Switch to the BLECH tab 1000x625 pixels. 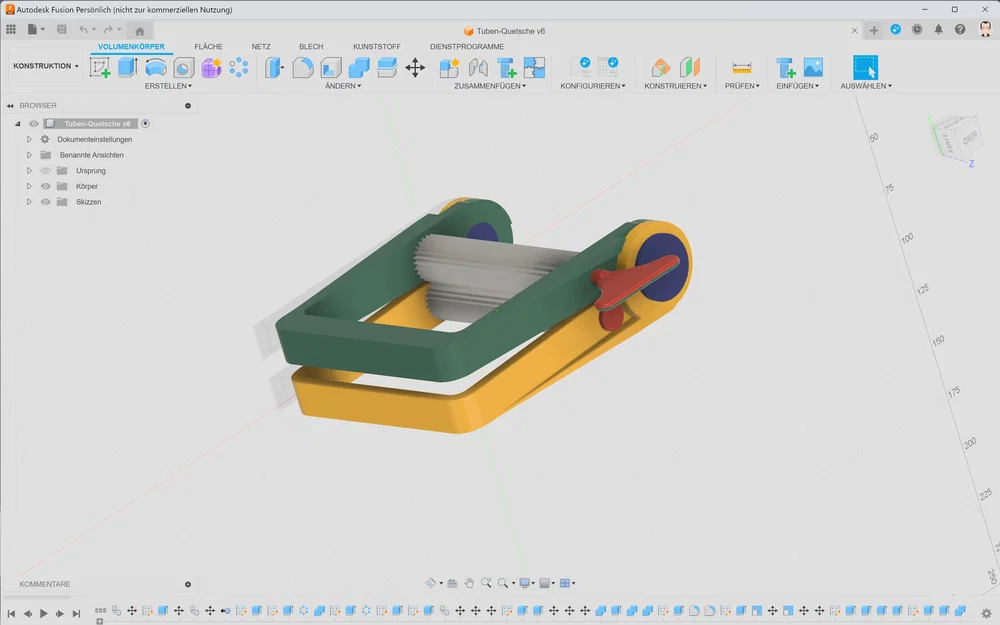(x=311, y=47)
